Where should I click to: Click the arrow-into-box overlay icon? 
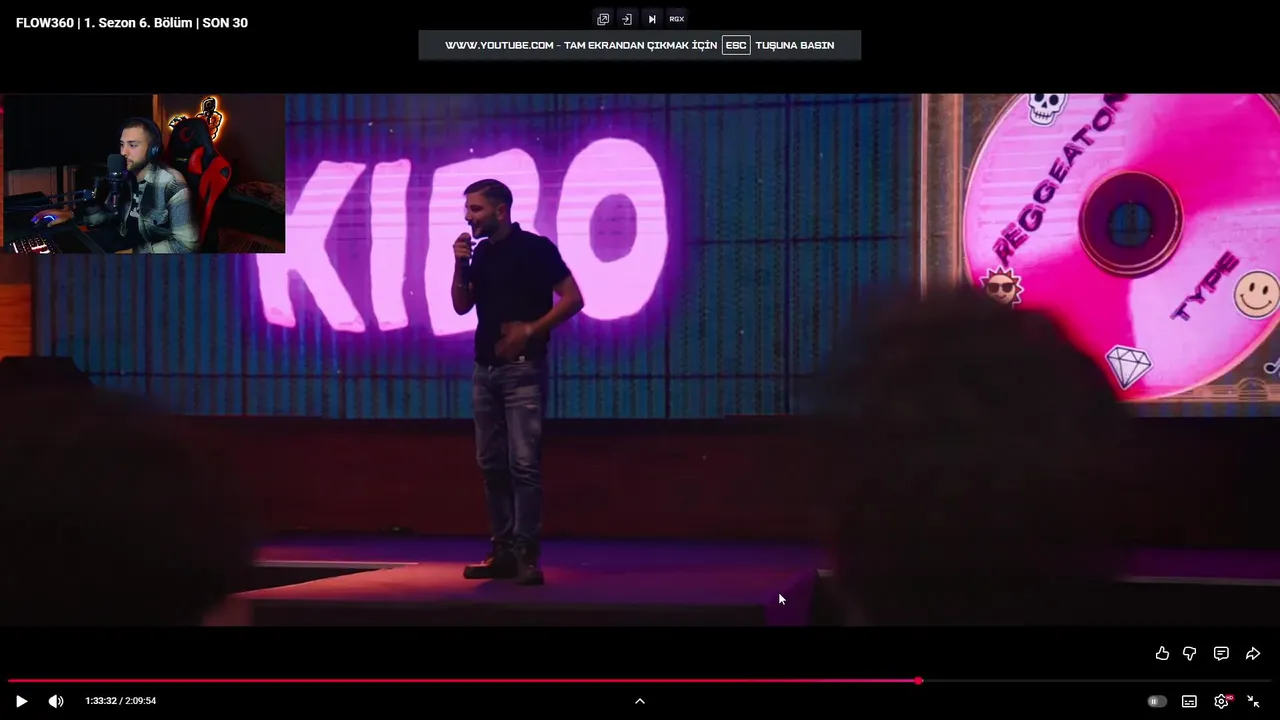pos(626,19)
